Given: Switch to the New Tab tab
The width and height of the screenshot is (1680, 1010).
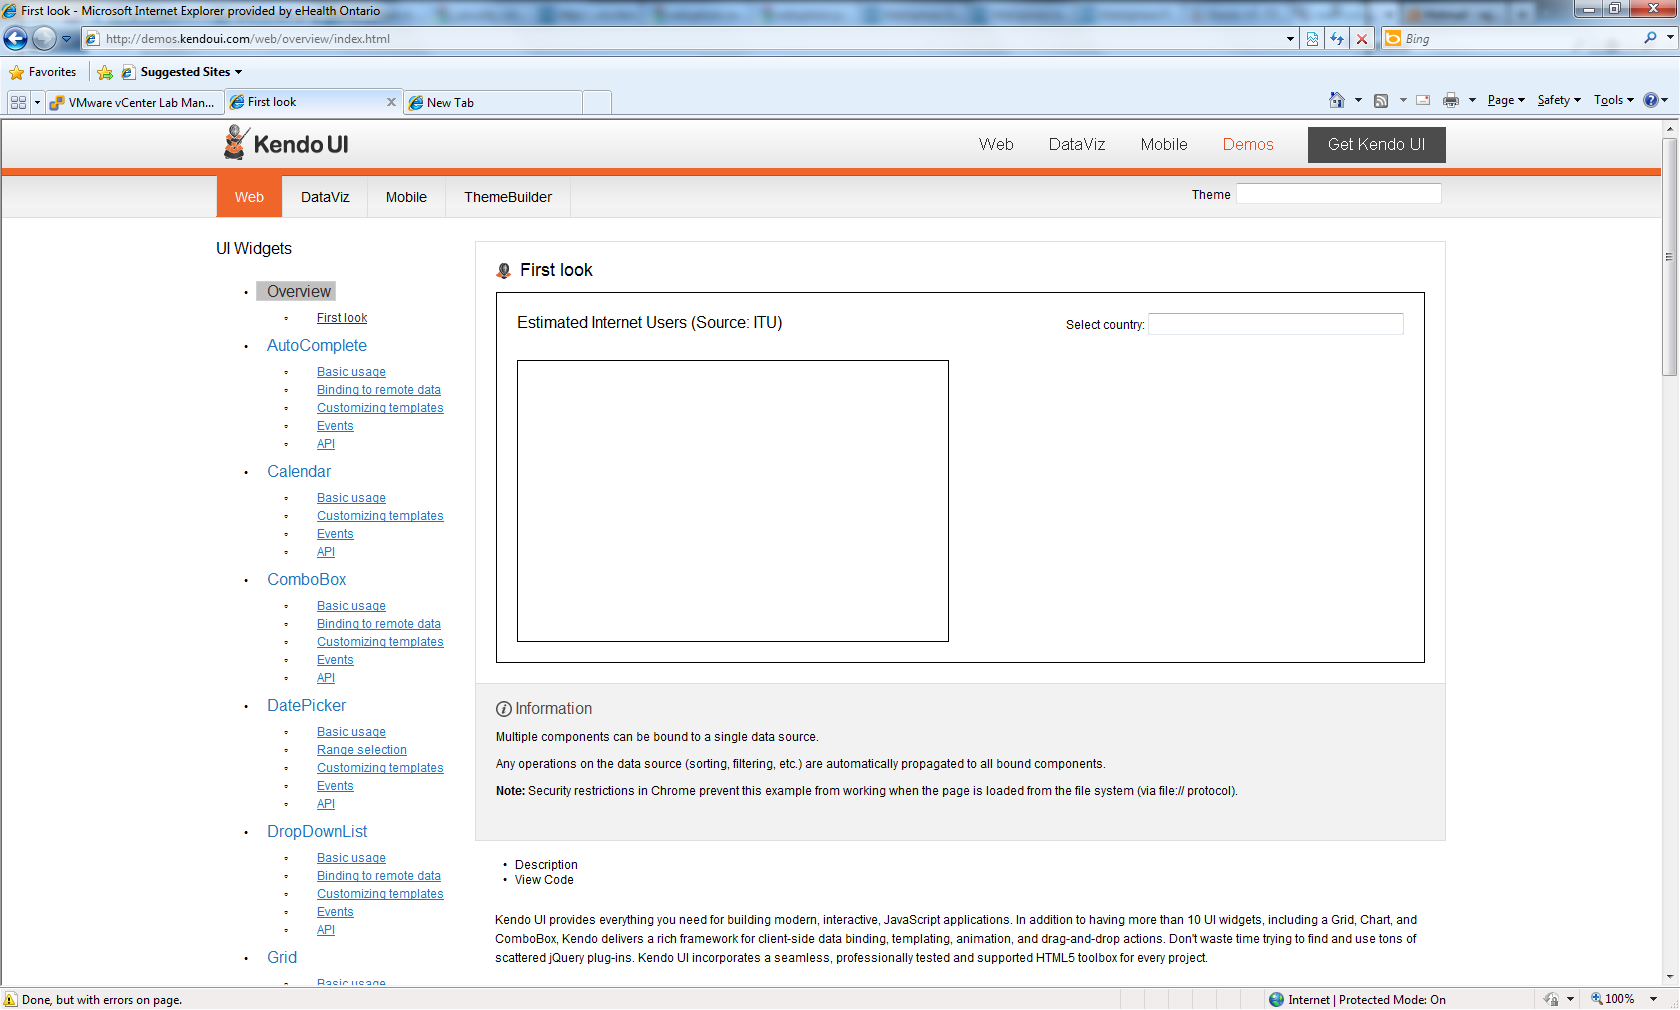Looking at the screenshot, I should [x=493, y=102].
